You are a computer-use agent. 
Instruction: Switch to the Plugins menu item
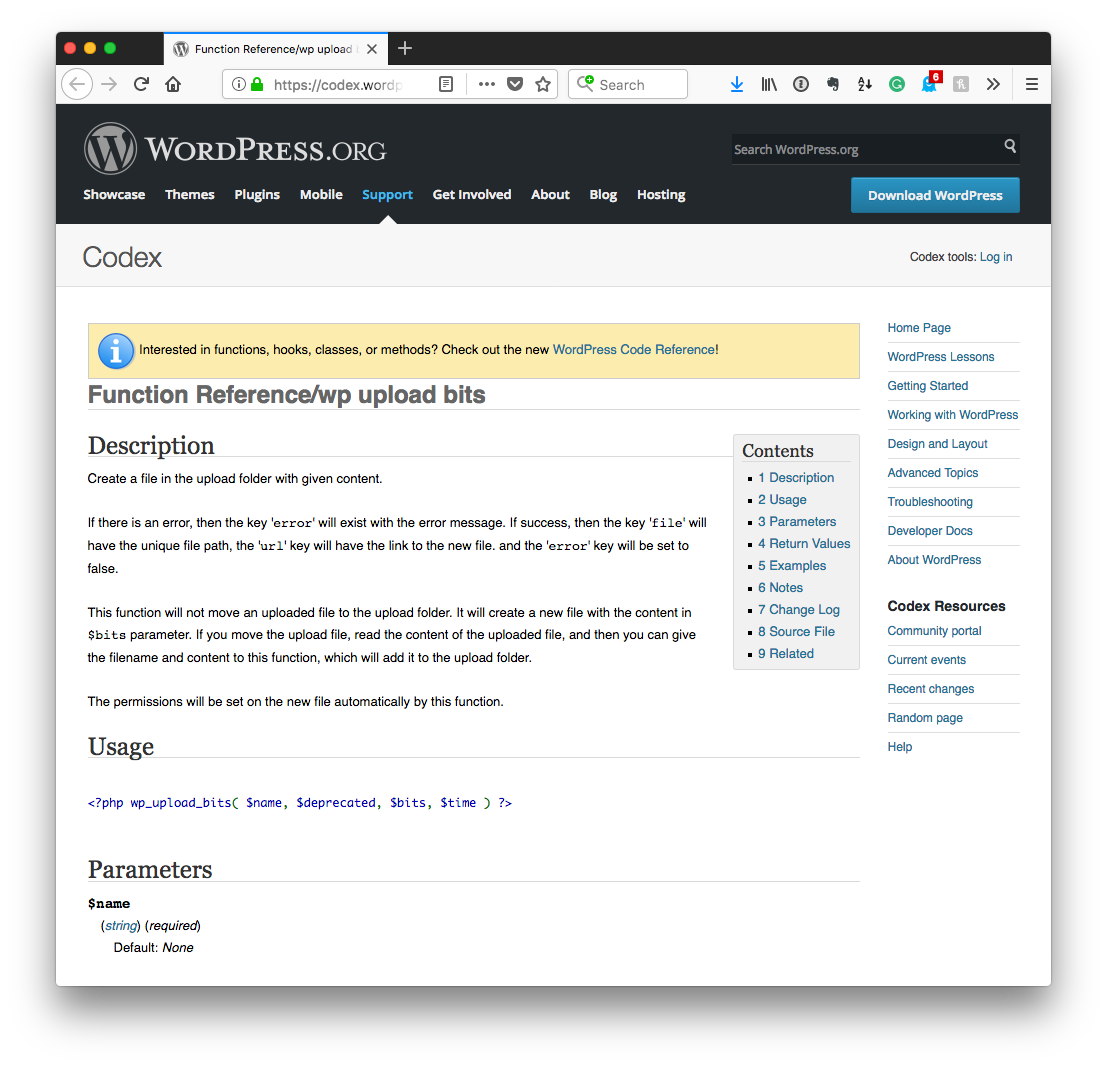coord(257,195)
